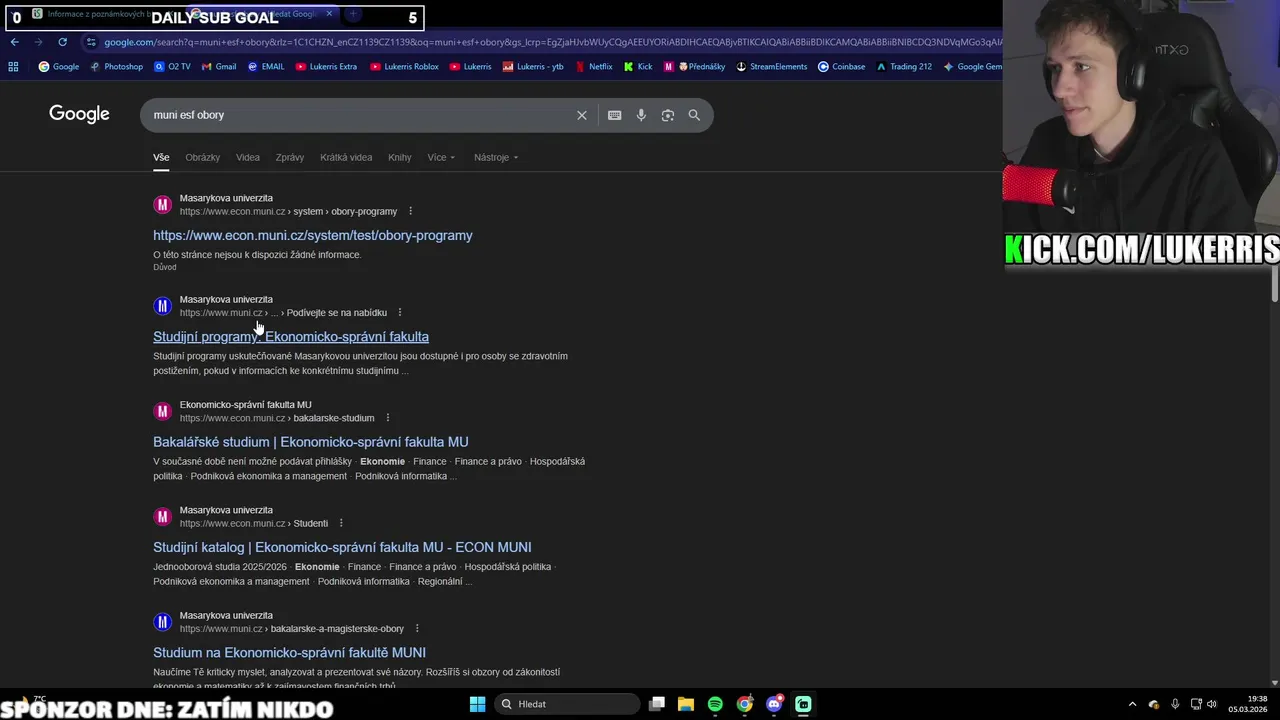1280x720 pixels.
Task: Submit search with magnifier icon
Action: 694,115
